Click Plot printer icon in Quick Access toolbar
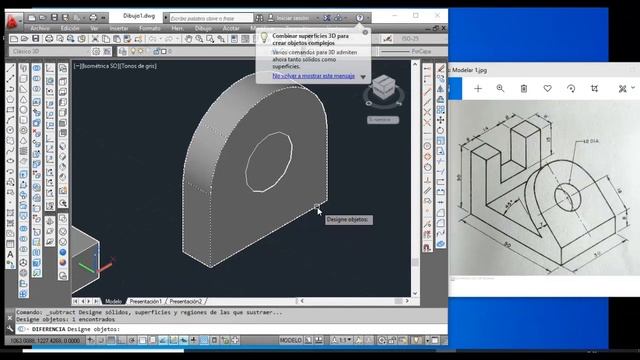 click(x=93, y=18)
